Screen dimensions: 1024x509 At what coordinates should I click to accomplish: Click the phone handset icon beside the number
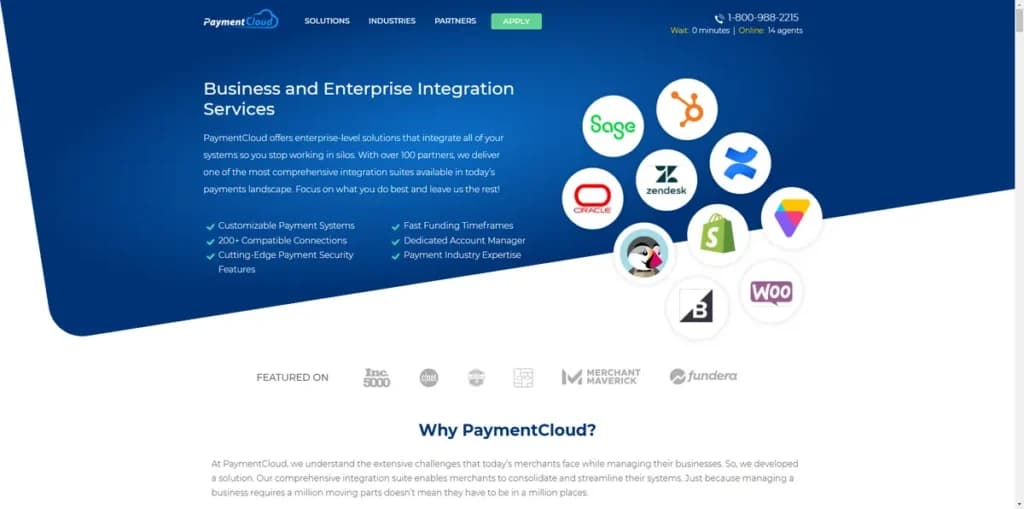click(x=719, y=18)
